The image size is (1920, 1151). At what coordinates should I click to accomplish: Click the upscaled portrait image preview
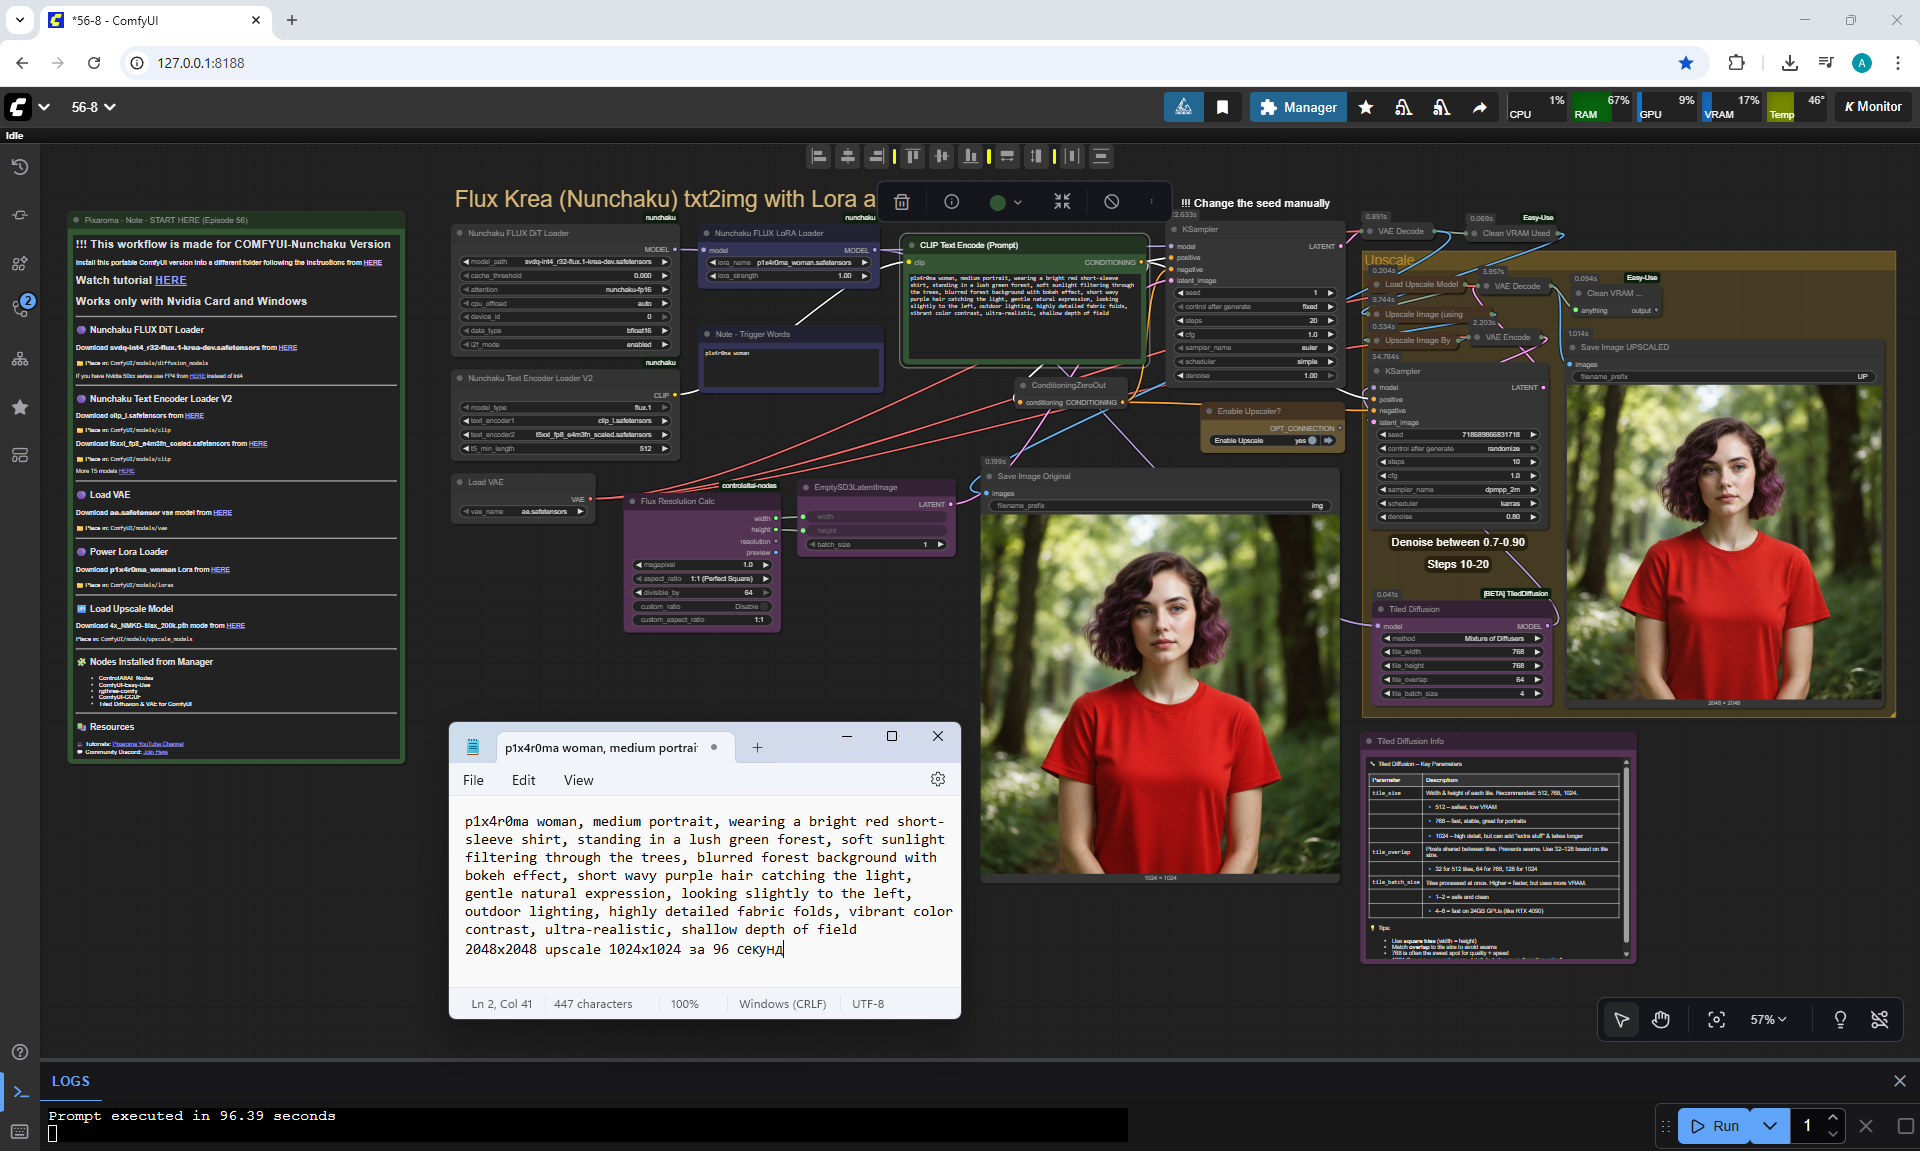coord(1723,542)
